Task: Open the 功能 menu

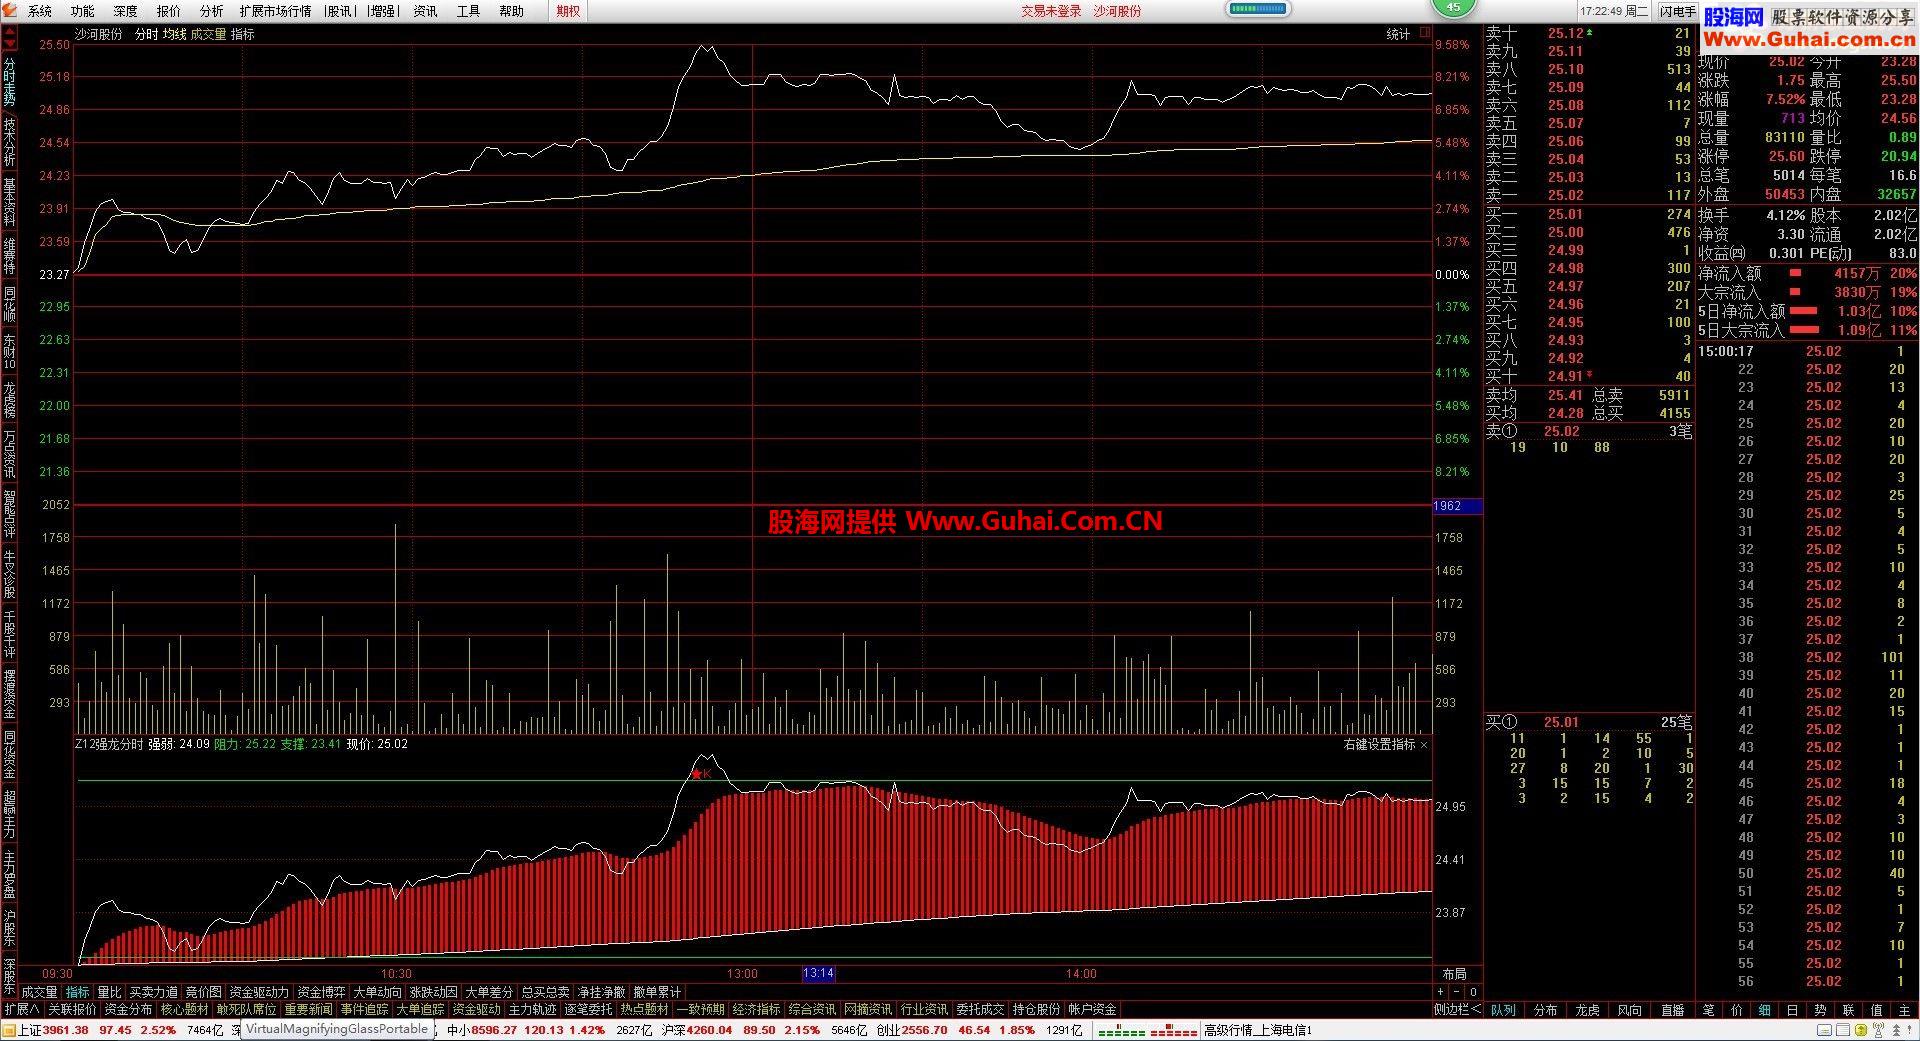Action: 83,11
